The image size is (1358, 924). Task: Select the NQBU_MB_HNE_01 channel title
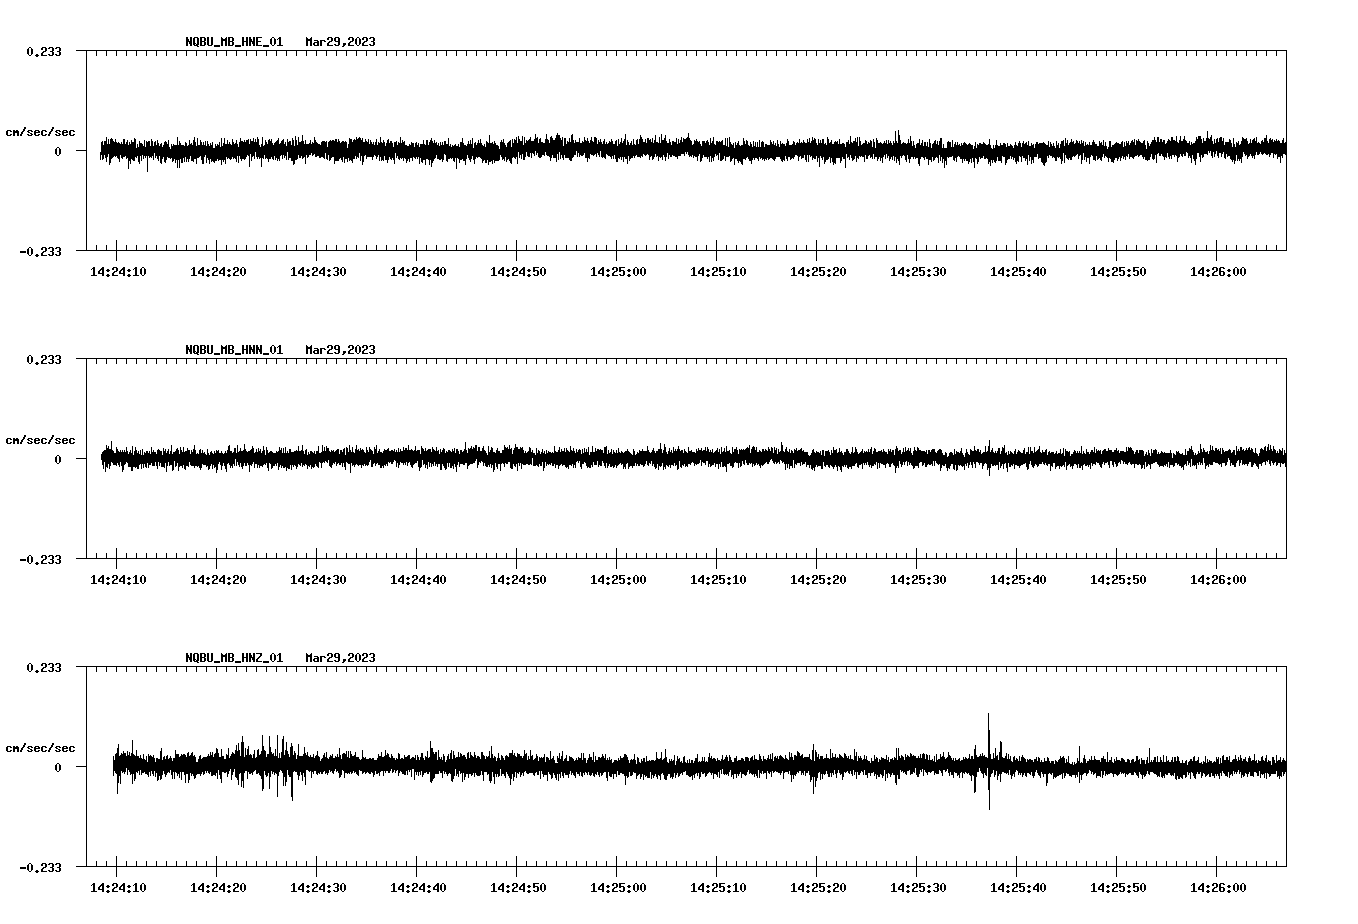(x=233, y=42)
